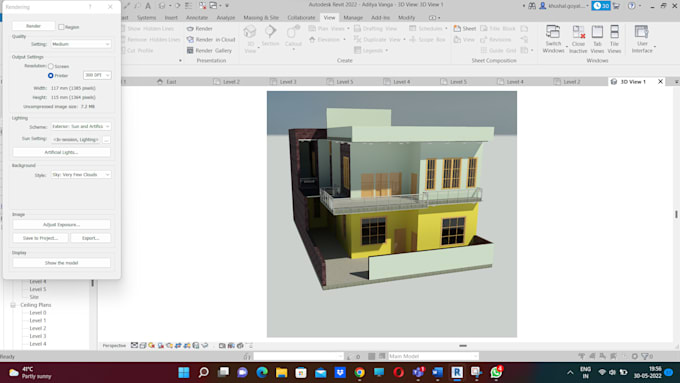Open the Quality Setting dropdown
This screenshot has width=680, height=383.
click(x=81, y=44)
